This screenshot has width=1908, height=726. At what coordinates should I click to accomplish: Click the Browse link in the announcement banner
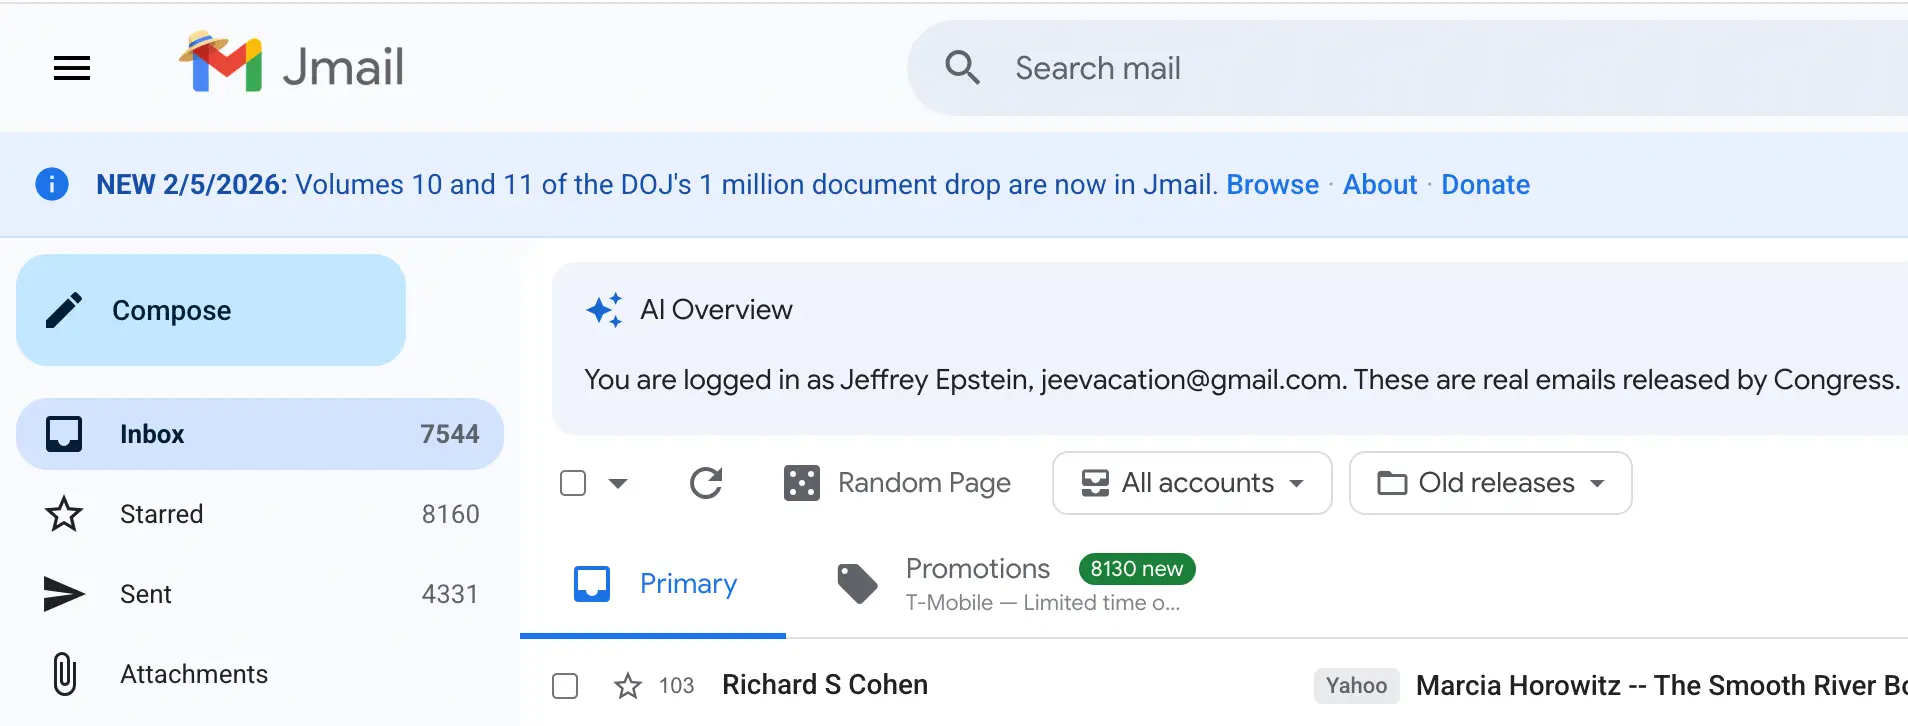(x=1272, y=184)
